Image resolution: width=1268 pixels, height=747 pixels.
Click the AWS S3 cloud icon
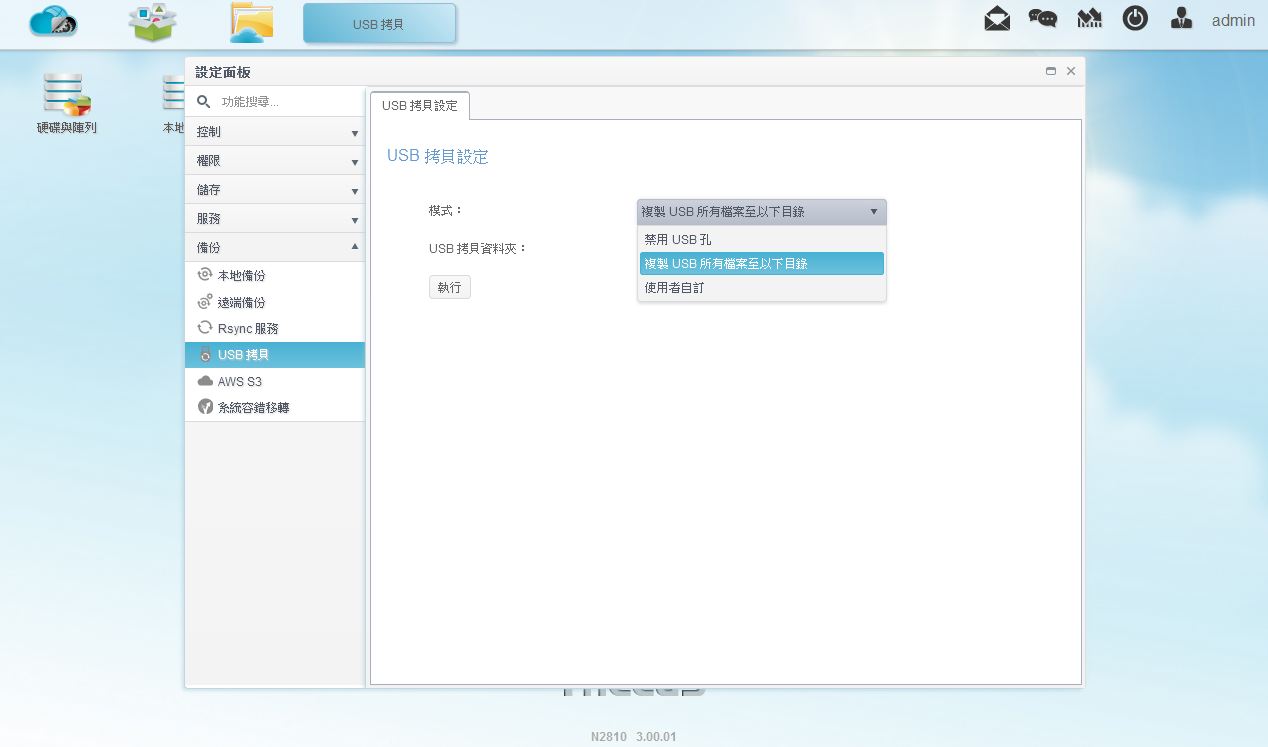coord(205,381)
